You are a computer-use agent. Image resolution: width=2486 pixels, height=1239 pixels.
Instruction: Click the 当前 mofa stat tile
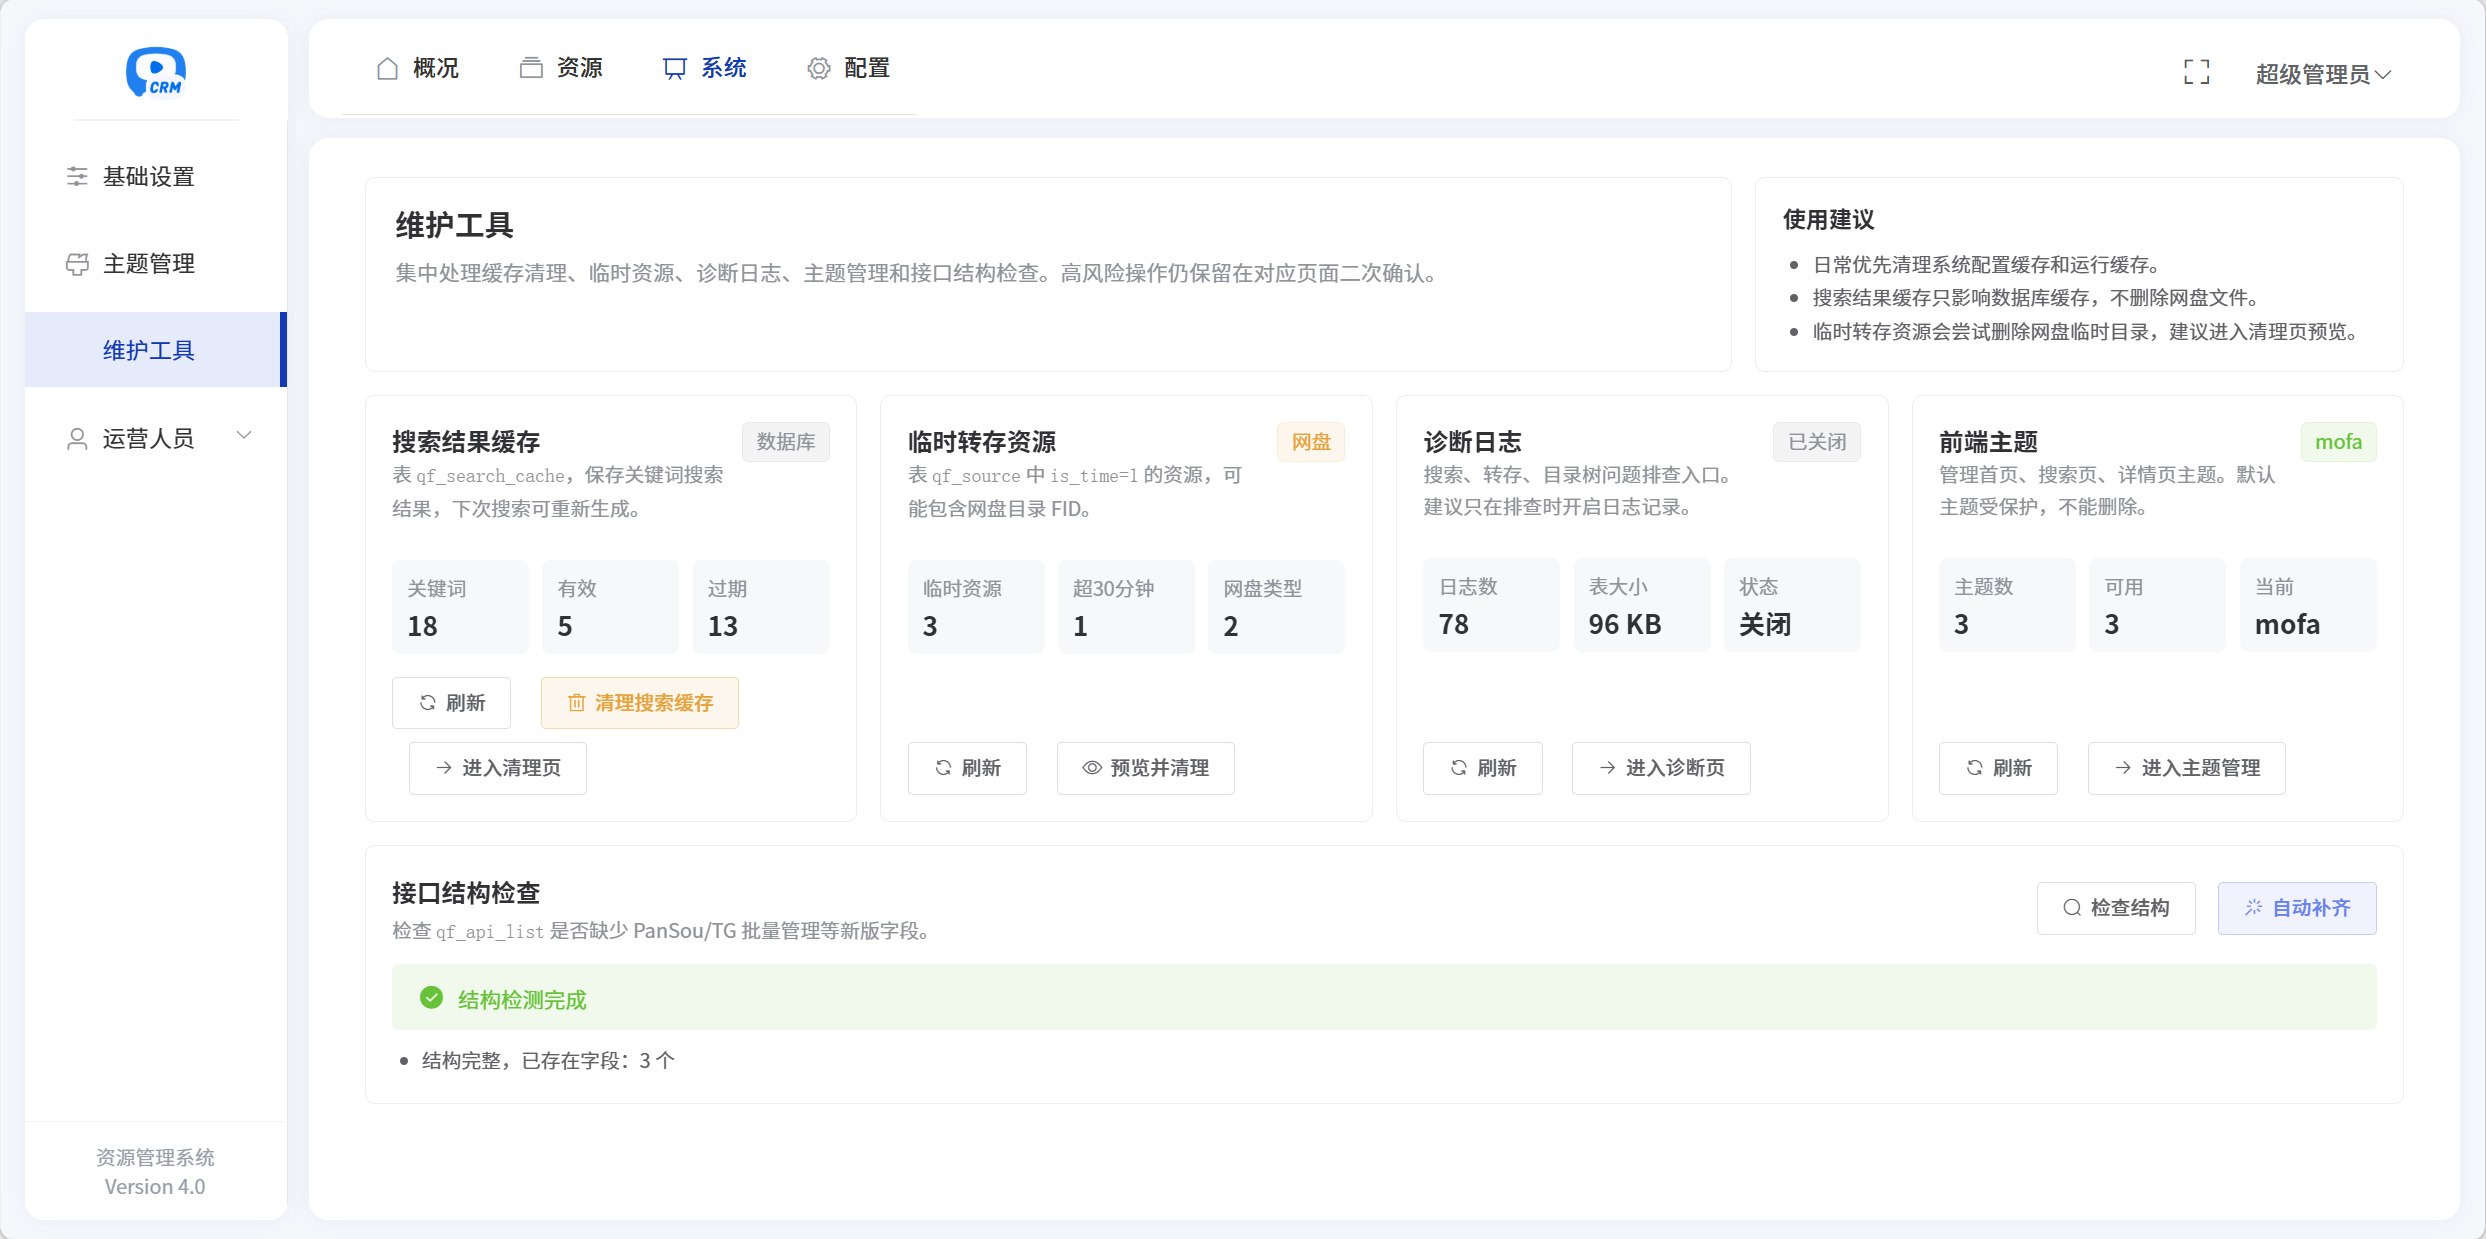coord(2308,605)
